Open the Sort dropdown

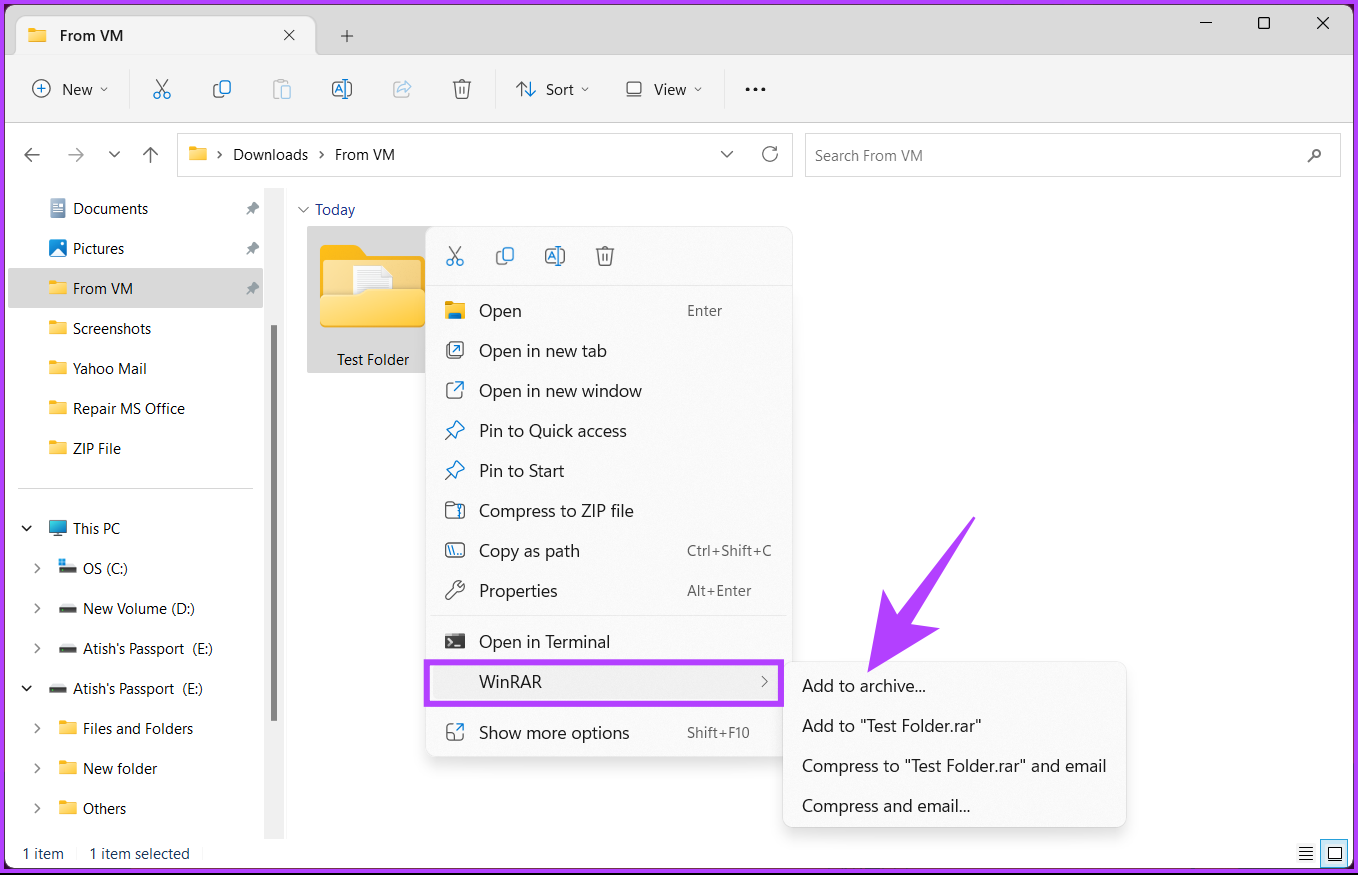[x=552, y=89]
